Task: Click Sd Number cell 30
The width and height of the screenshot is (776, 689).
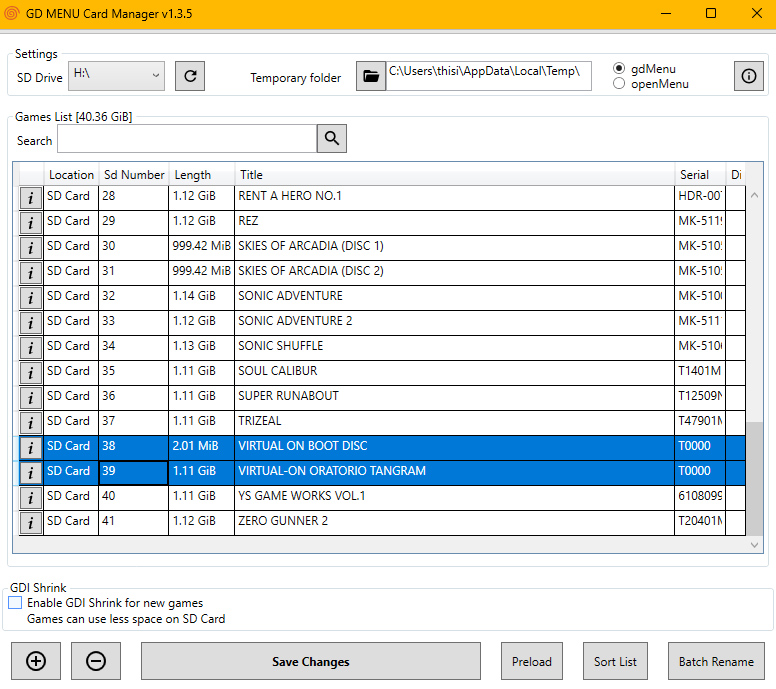Action: (x=134, y=248)
